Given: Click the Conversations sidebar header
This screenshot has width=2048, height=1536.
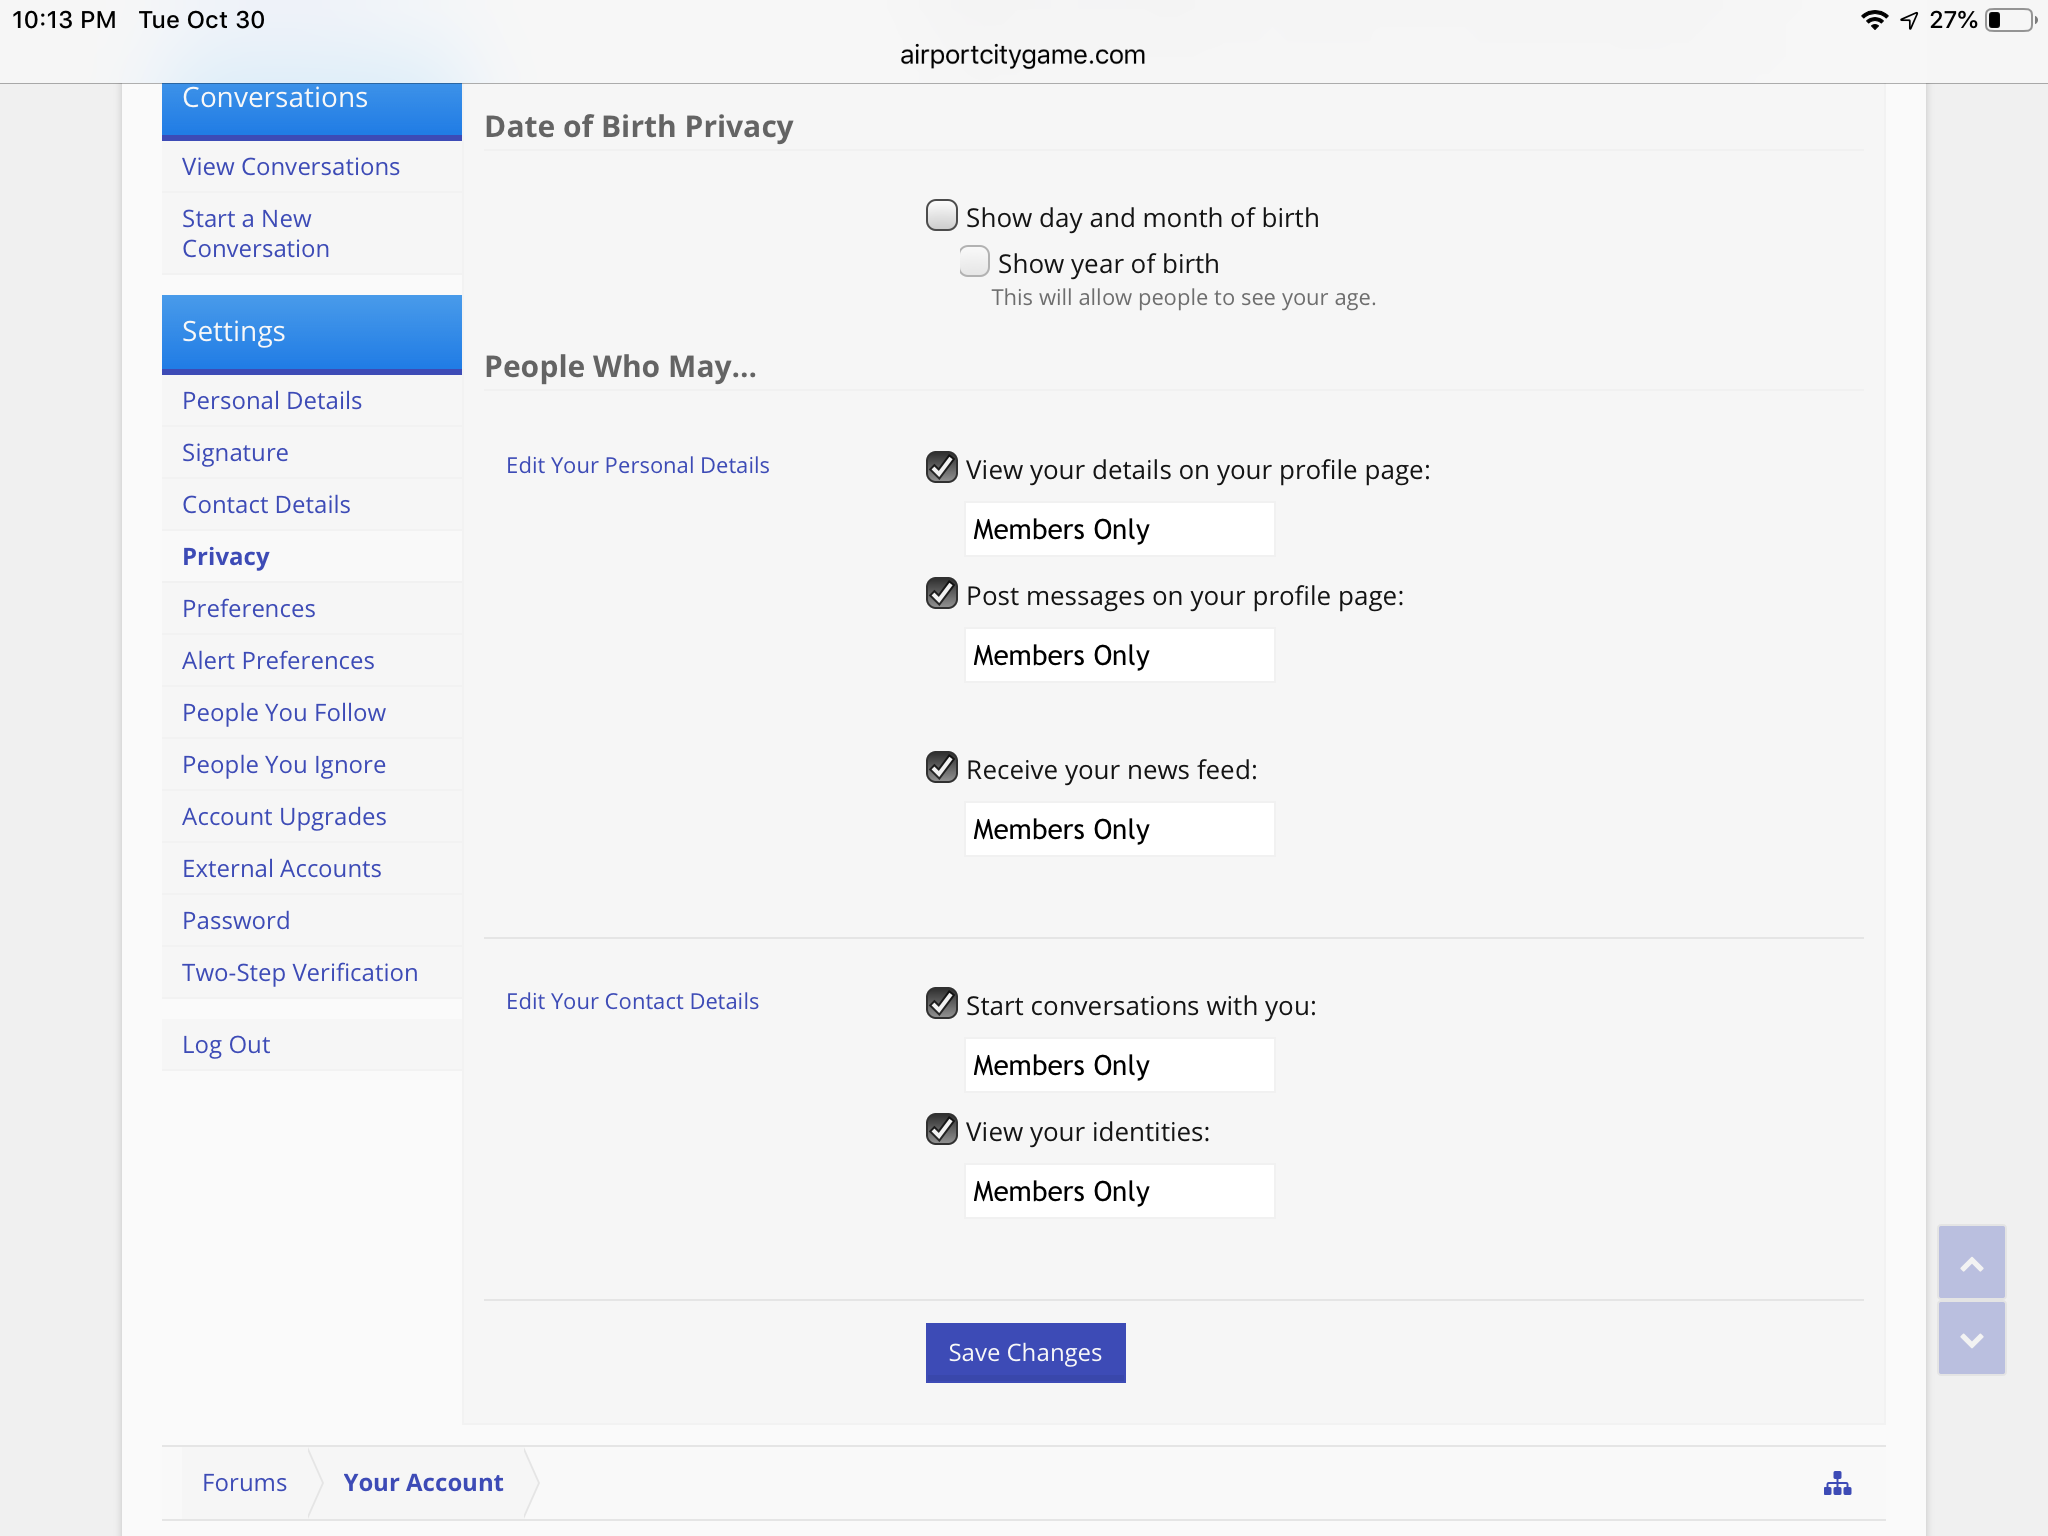Looking at the screenshot, I should point(312,110).
